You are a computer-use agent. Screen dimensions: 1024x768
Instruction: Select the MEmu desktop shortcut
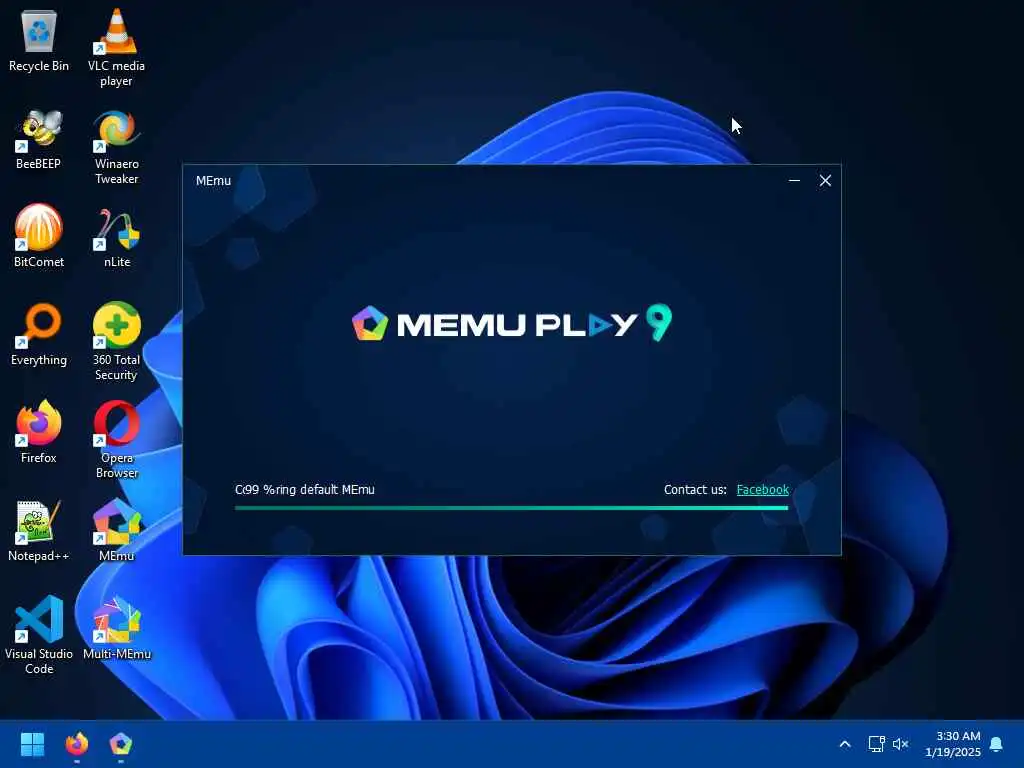[x=116, y=530]
